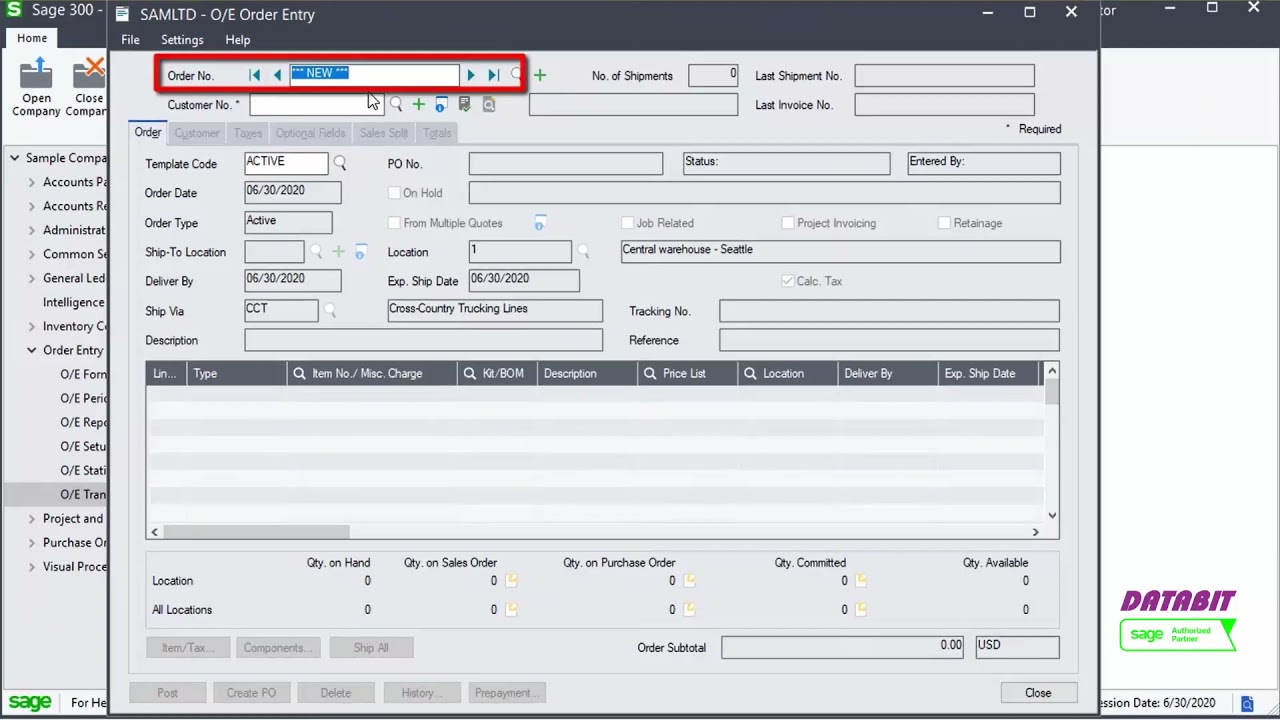This screenshot has width=1280, height=720.
Task: Expand the Project and Job tree node
Action: pyautogui.click(x=31, y=518)
